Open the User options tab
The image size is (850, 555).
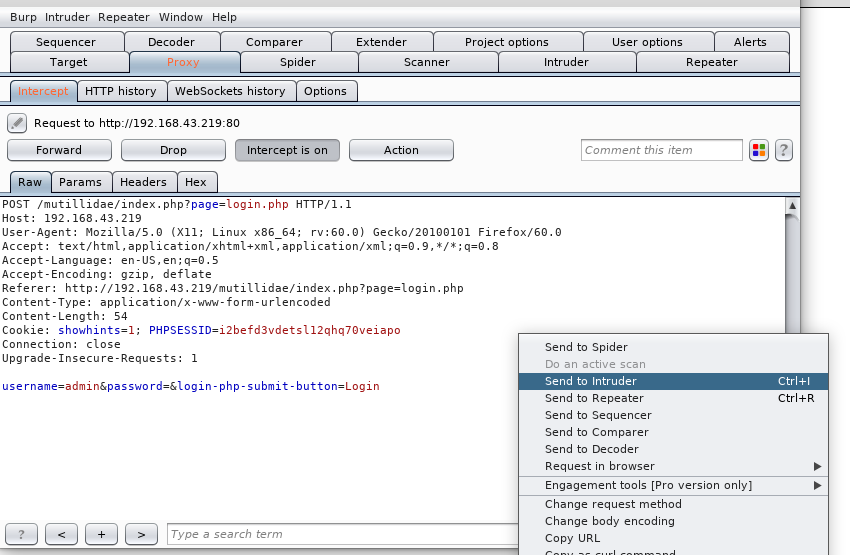coord(647,42)
